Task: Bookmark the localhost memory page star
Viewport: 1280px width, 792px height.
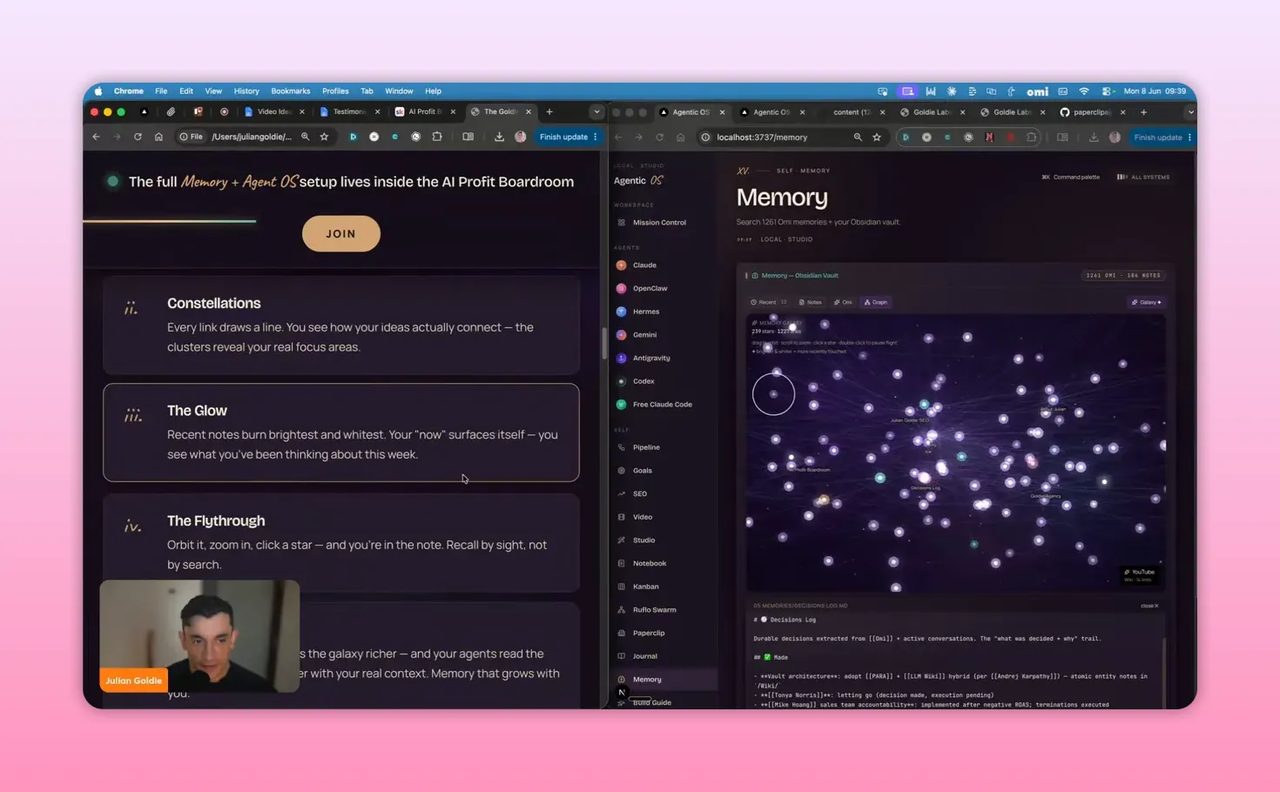Action: click(x=877, y=137)
